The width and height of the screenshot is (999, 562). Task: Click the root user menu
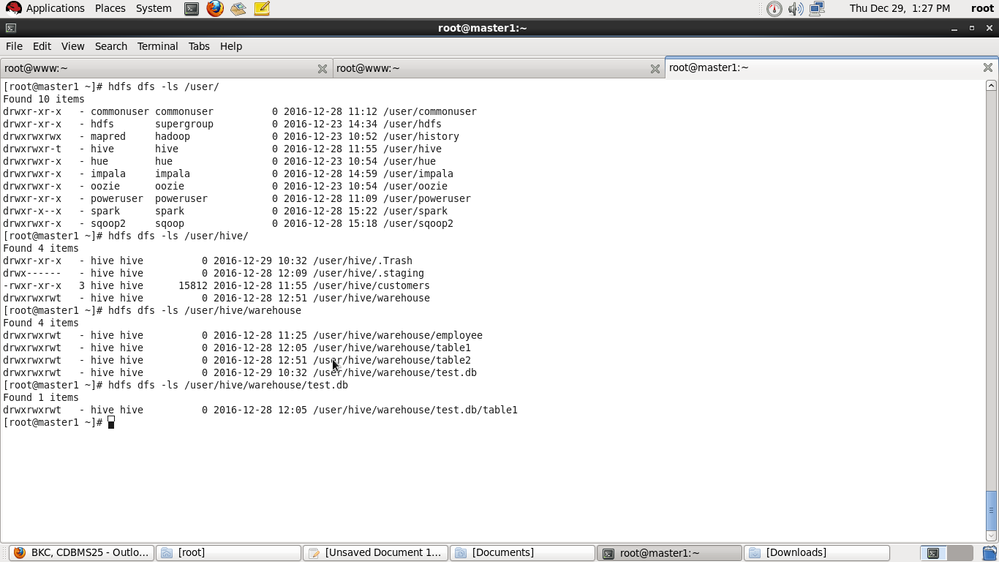click(x=982, y=8)
